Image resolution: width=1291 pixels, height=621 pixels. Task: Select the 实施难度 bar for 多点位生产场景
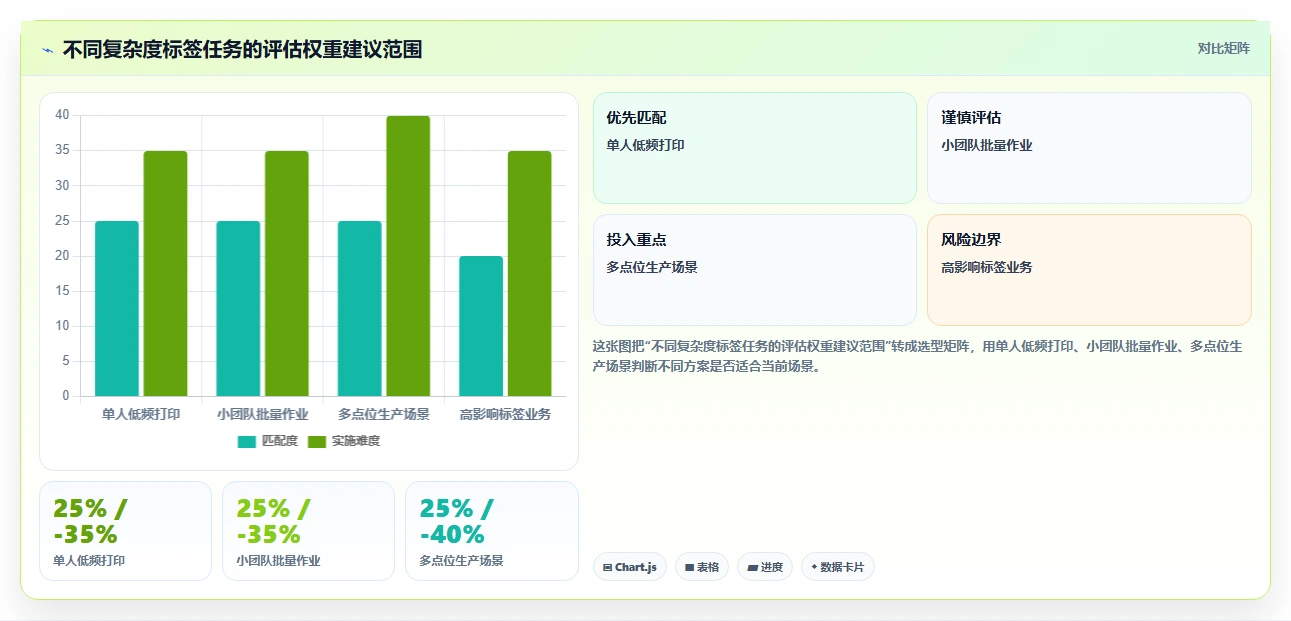pos(408,256)
